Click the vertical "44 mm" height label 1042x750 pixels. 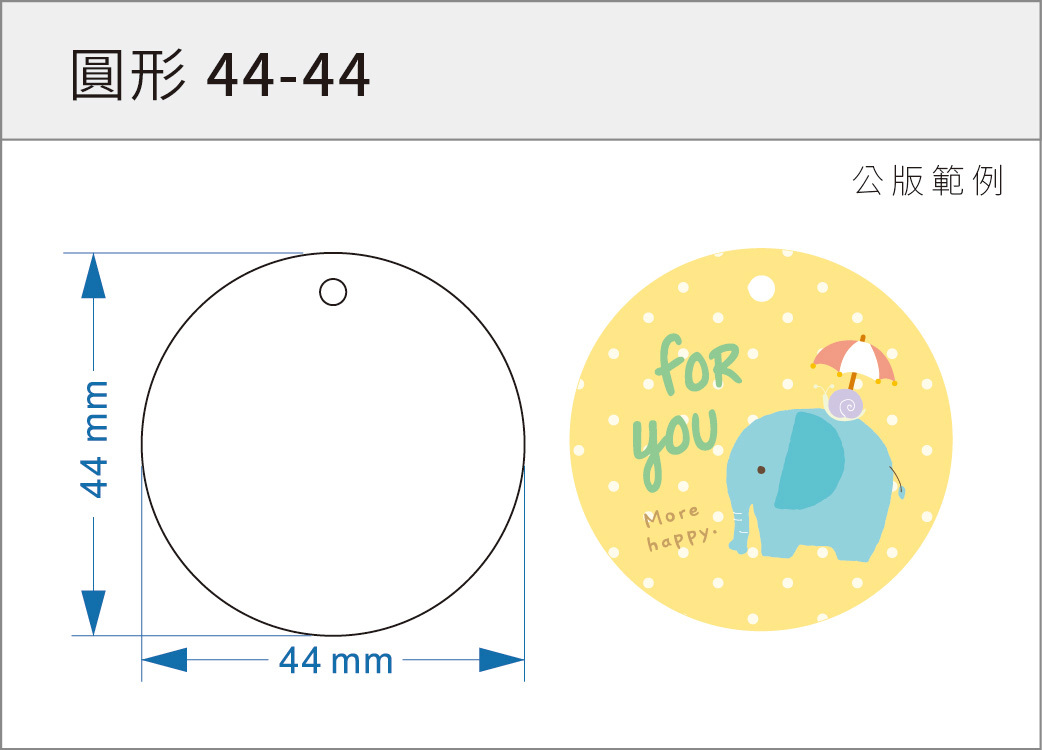(x=94, y=438)
